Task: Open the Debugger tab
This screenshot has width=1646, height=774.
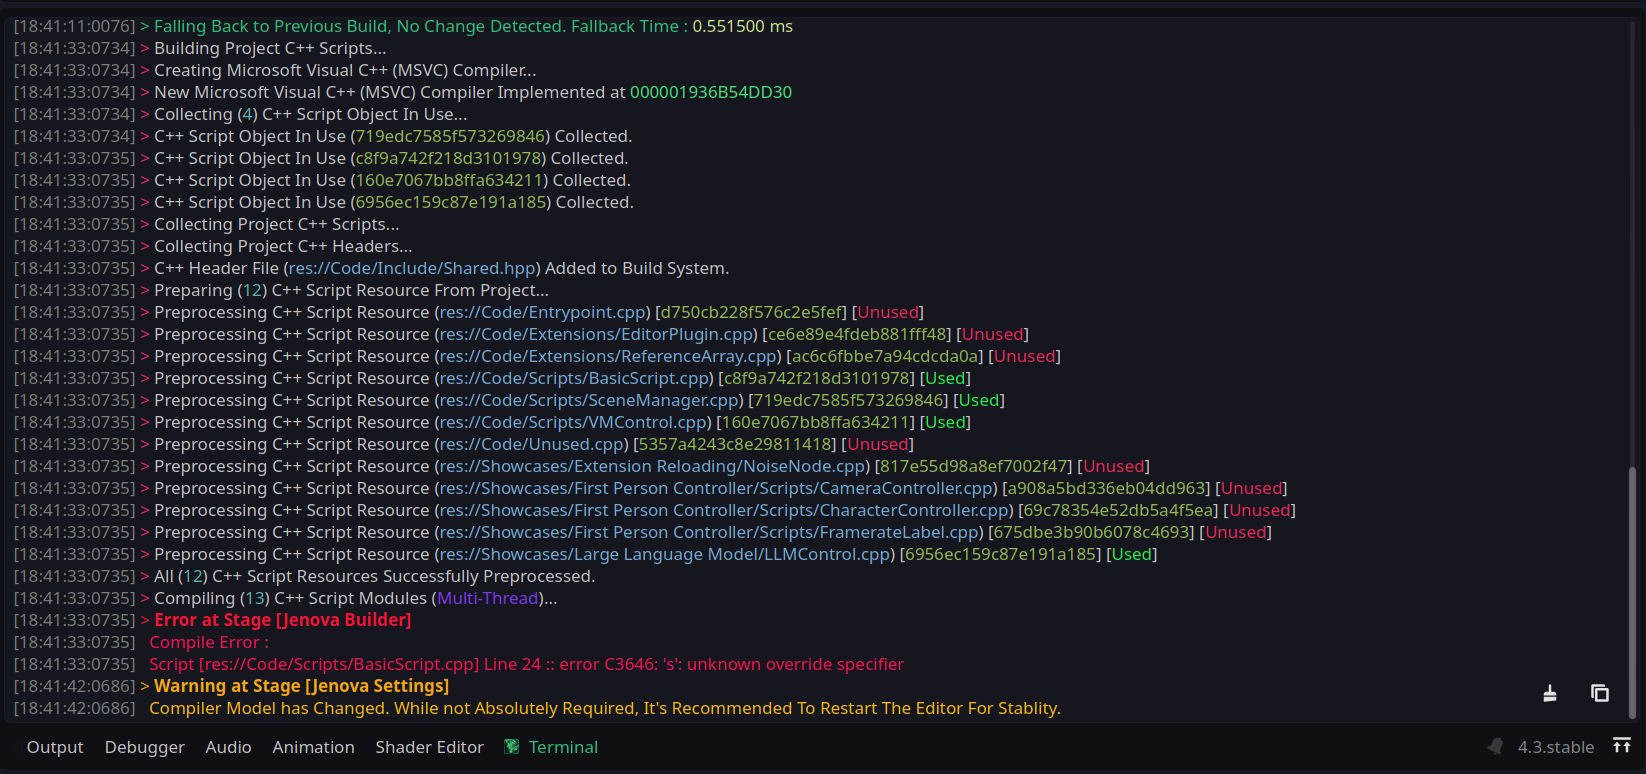Action: click(x=145, y=747)
